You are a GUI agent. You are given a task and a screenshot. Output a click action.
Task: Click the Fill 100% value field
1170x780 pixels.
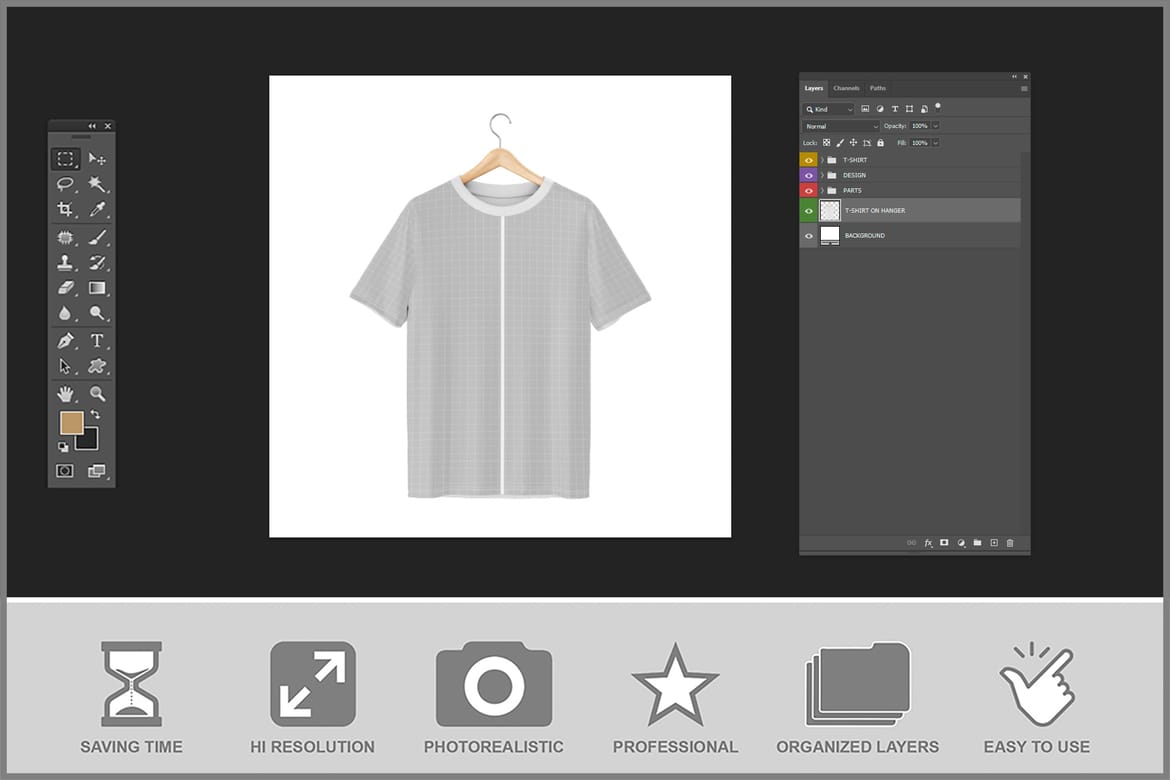tap(919, 143)
